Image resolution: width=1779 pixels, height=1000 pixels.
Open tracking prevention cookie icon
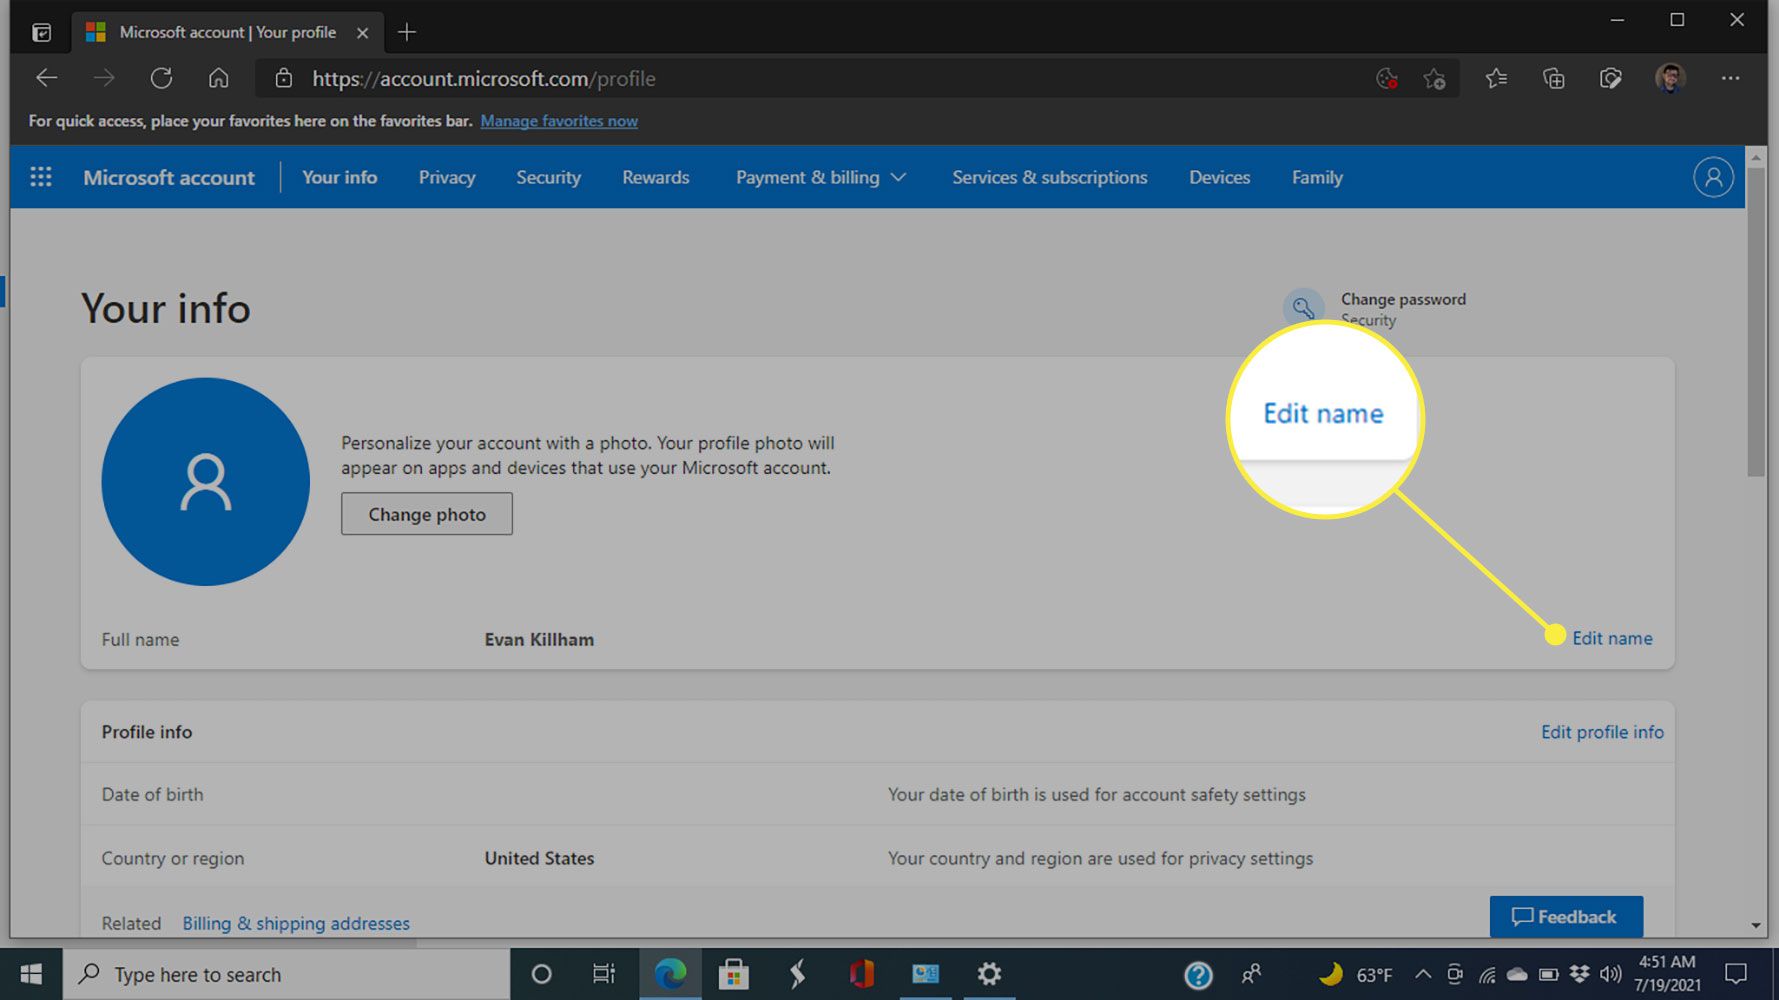[x=1387, y=78]
